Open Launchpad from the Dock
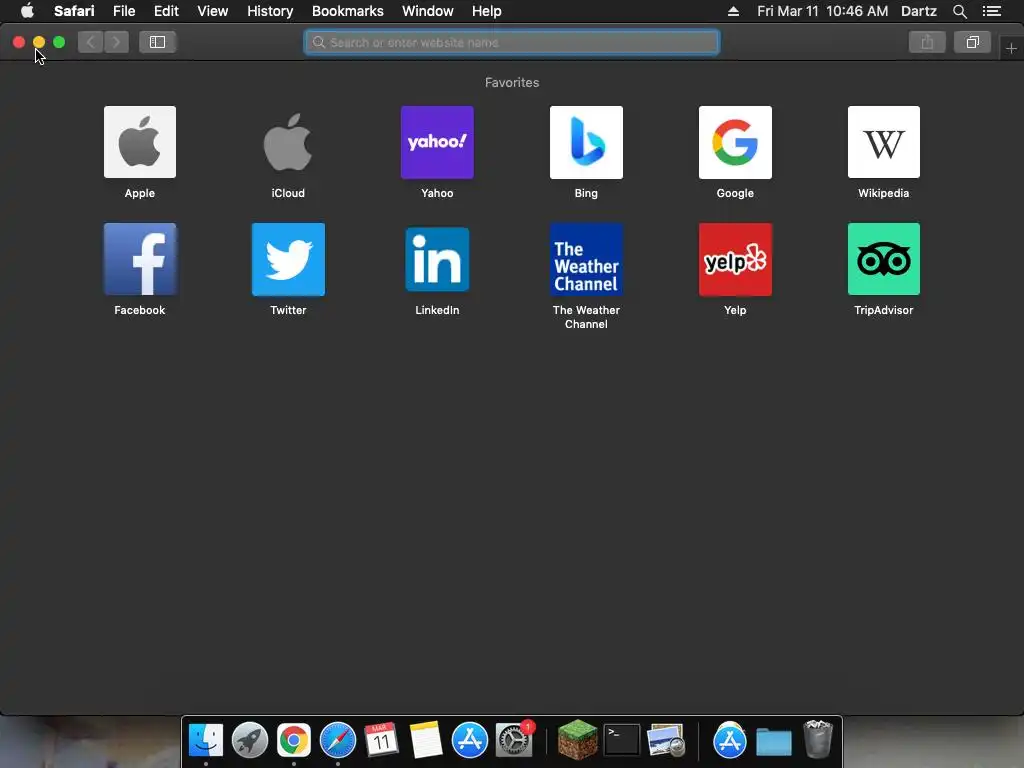Image resolution: width=1024 pixels, height=768 pixels. (249, 741)
